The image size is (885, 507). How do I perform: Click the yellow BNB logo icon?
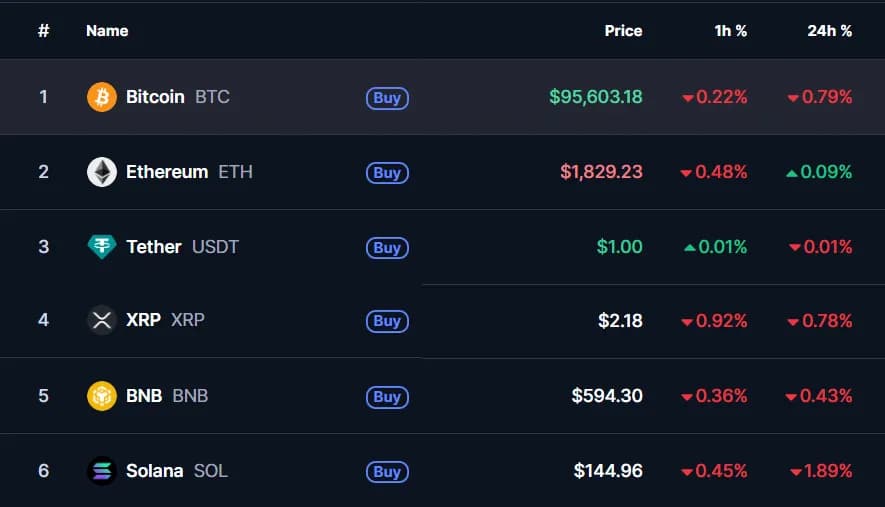[x=102, y=396]
